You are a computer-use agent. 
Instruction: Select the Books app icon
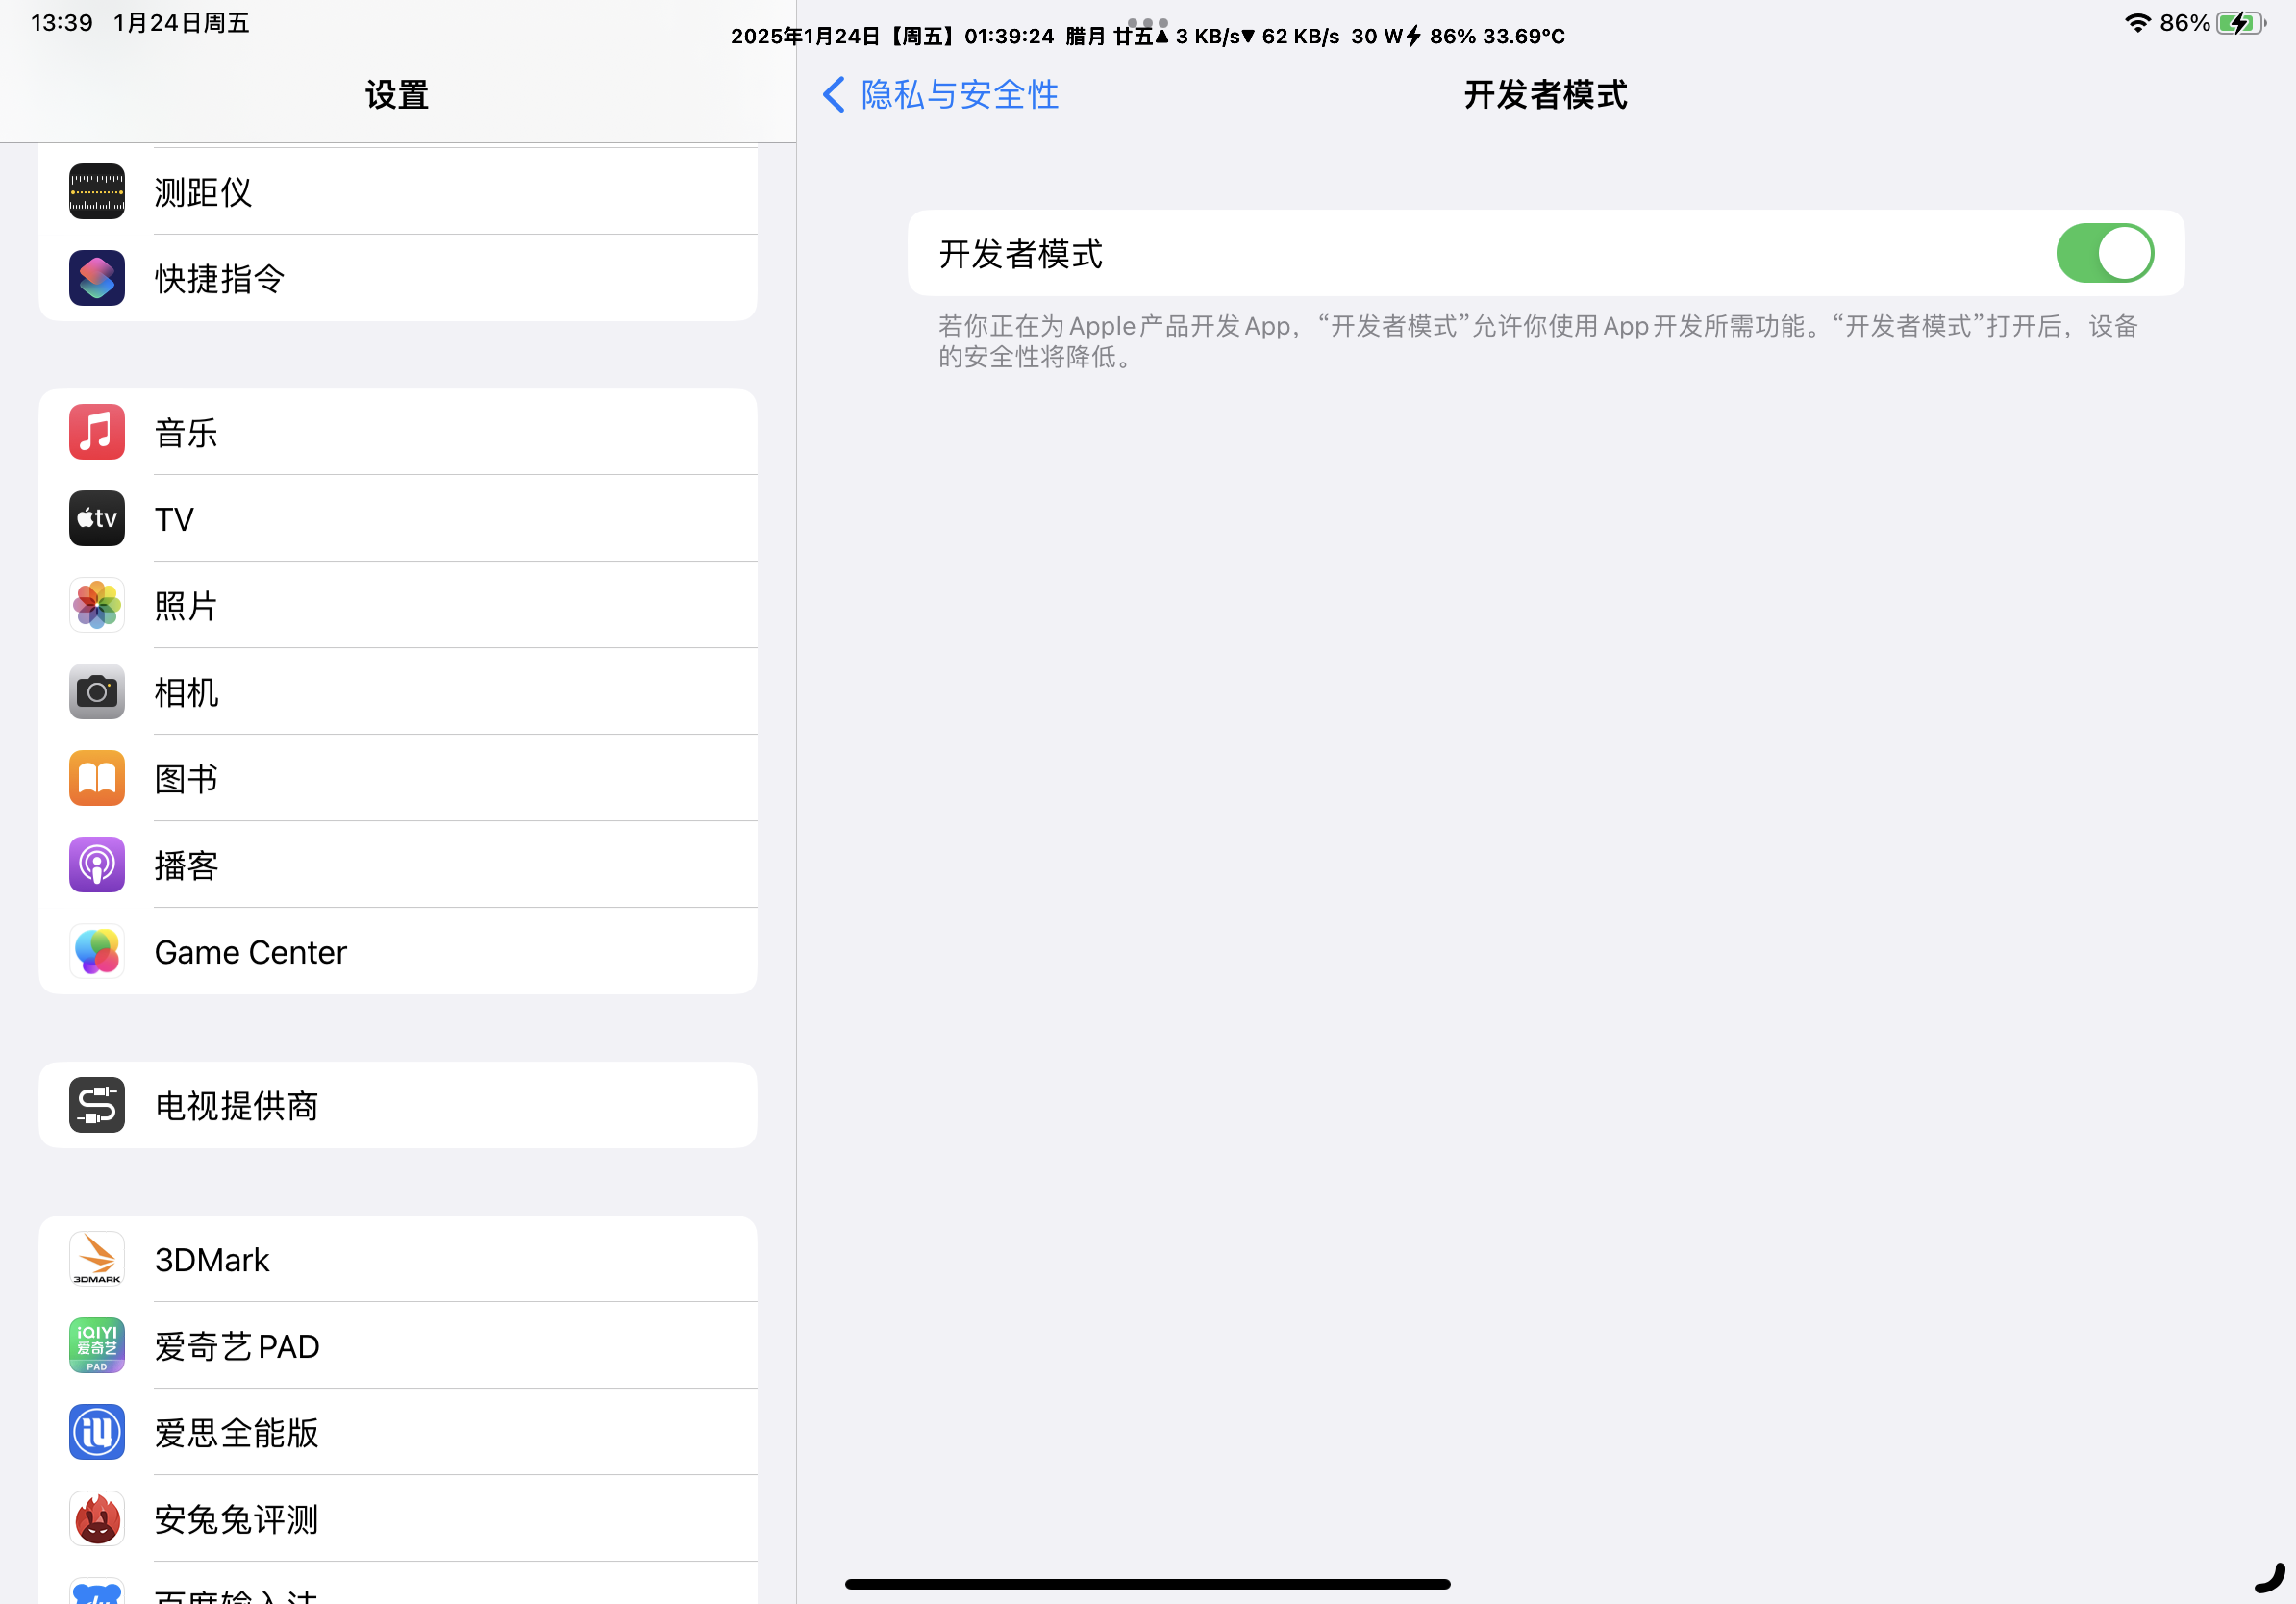97,778
